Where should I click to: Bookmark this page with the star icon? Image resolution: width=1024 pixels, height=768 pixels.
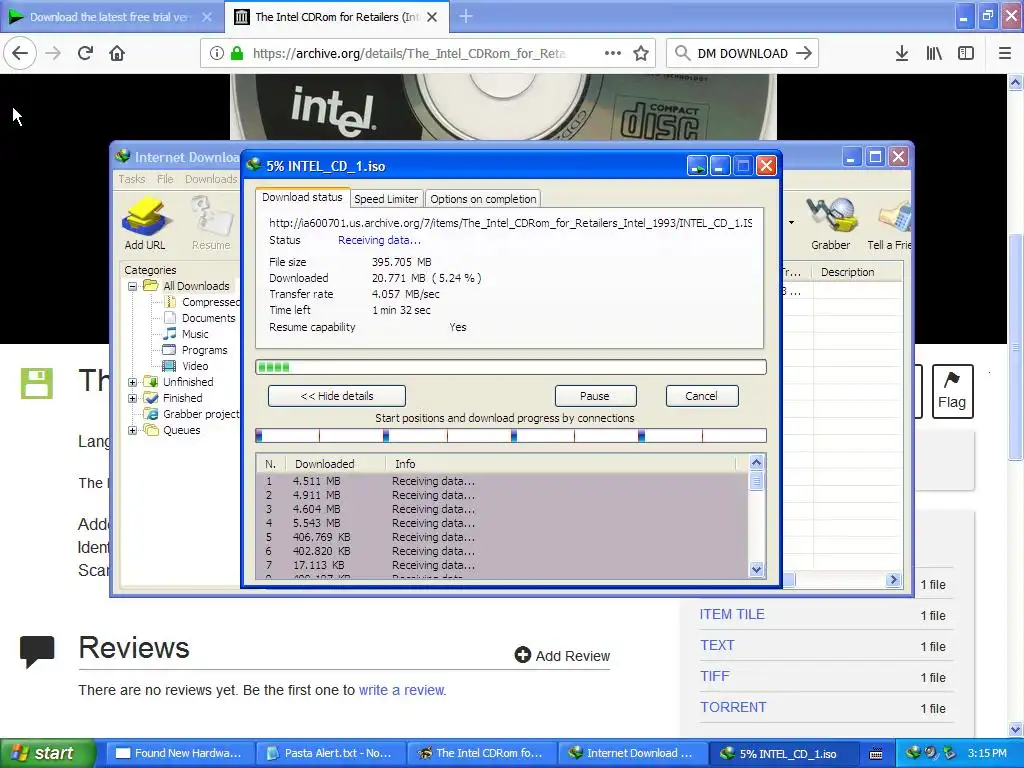(x=641, y=54)
